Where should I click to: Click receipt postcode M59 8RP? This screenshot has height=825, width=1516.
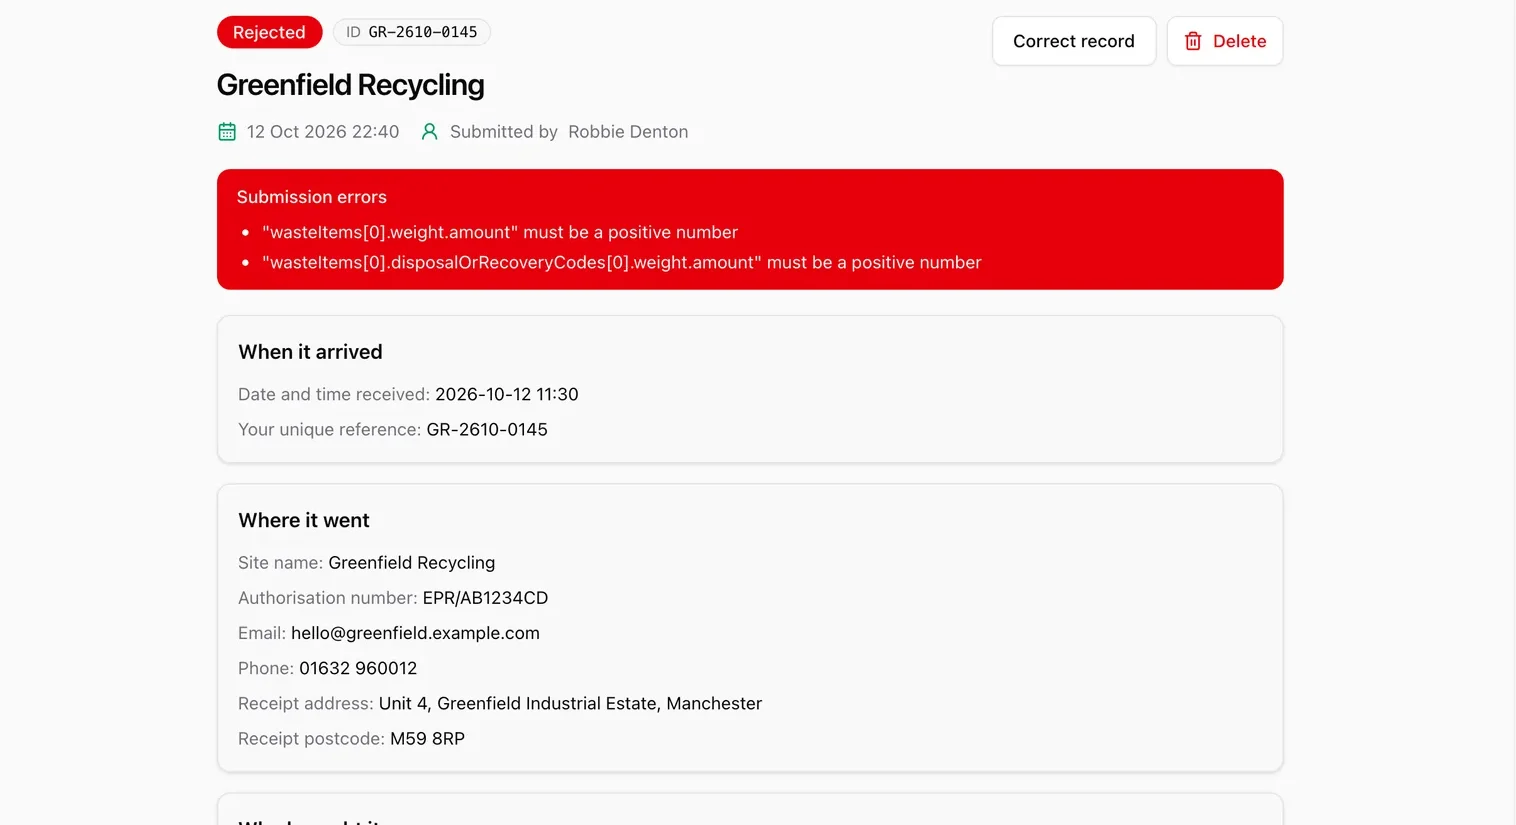(x=427, y=738)
